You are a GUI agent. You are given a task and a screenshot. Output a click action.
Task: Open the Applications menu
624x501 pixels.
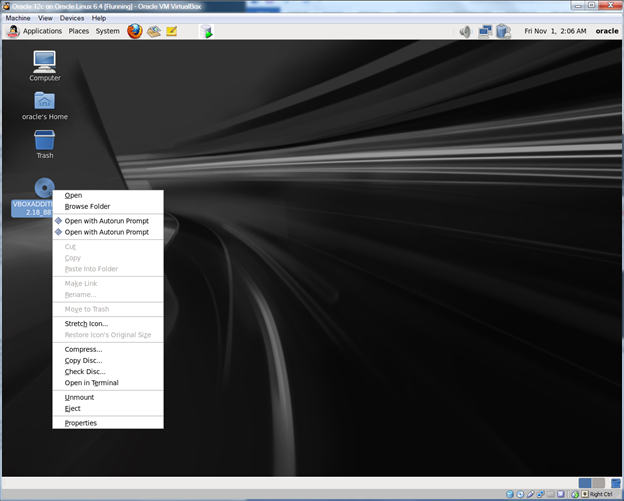coord(41,31)
